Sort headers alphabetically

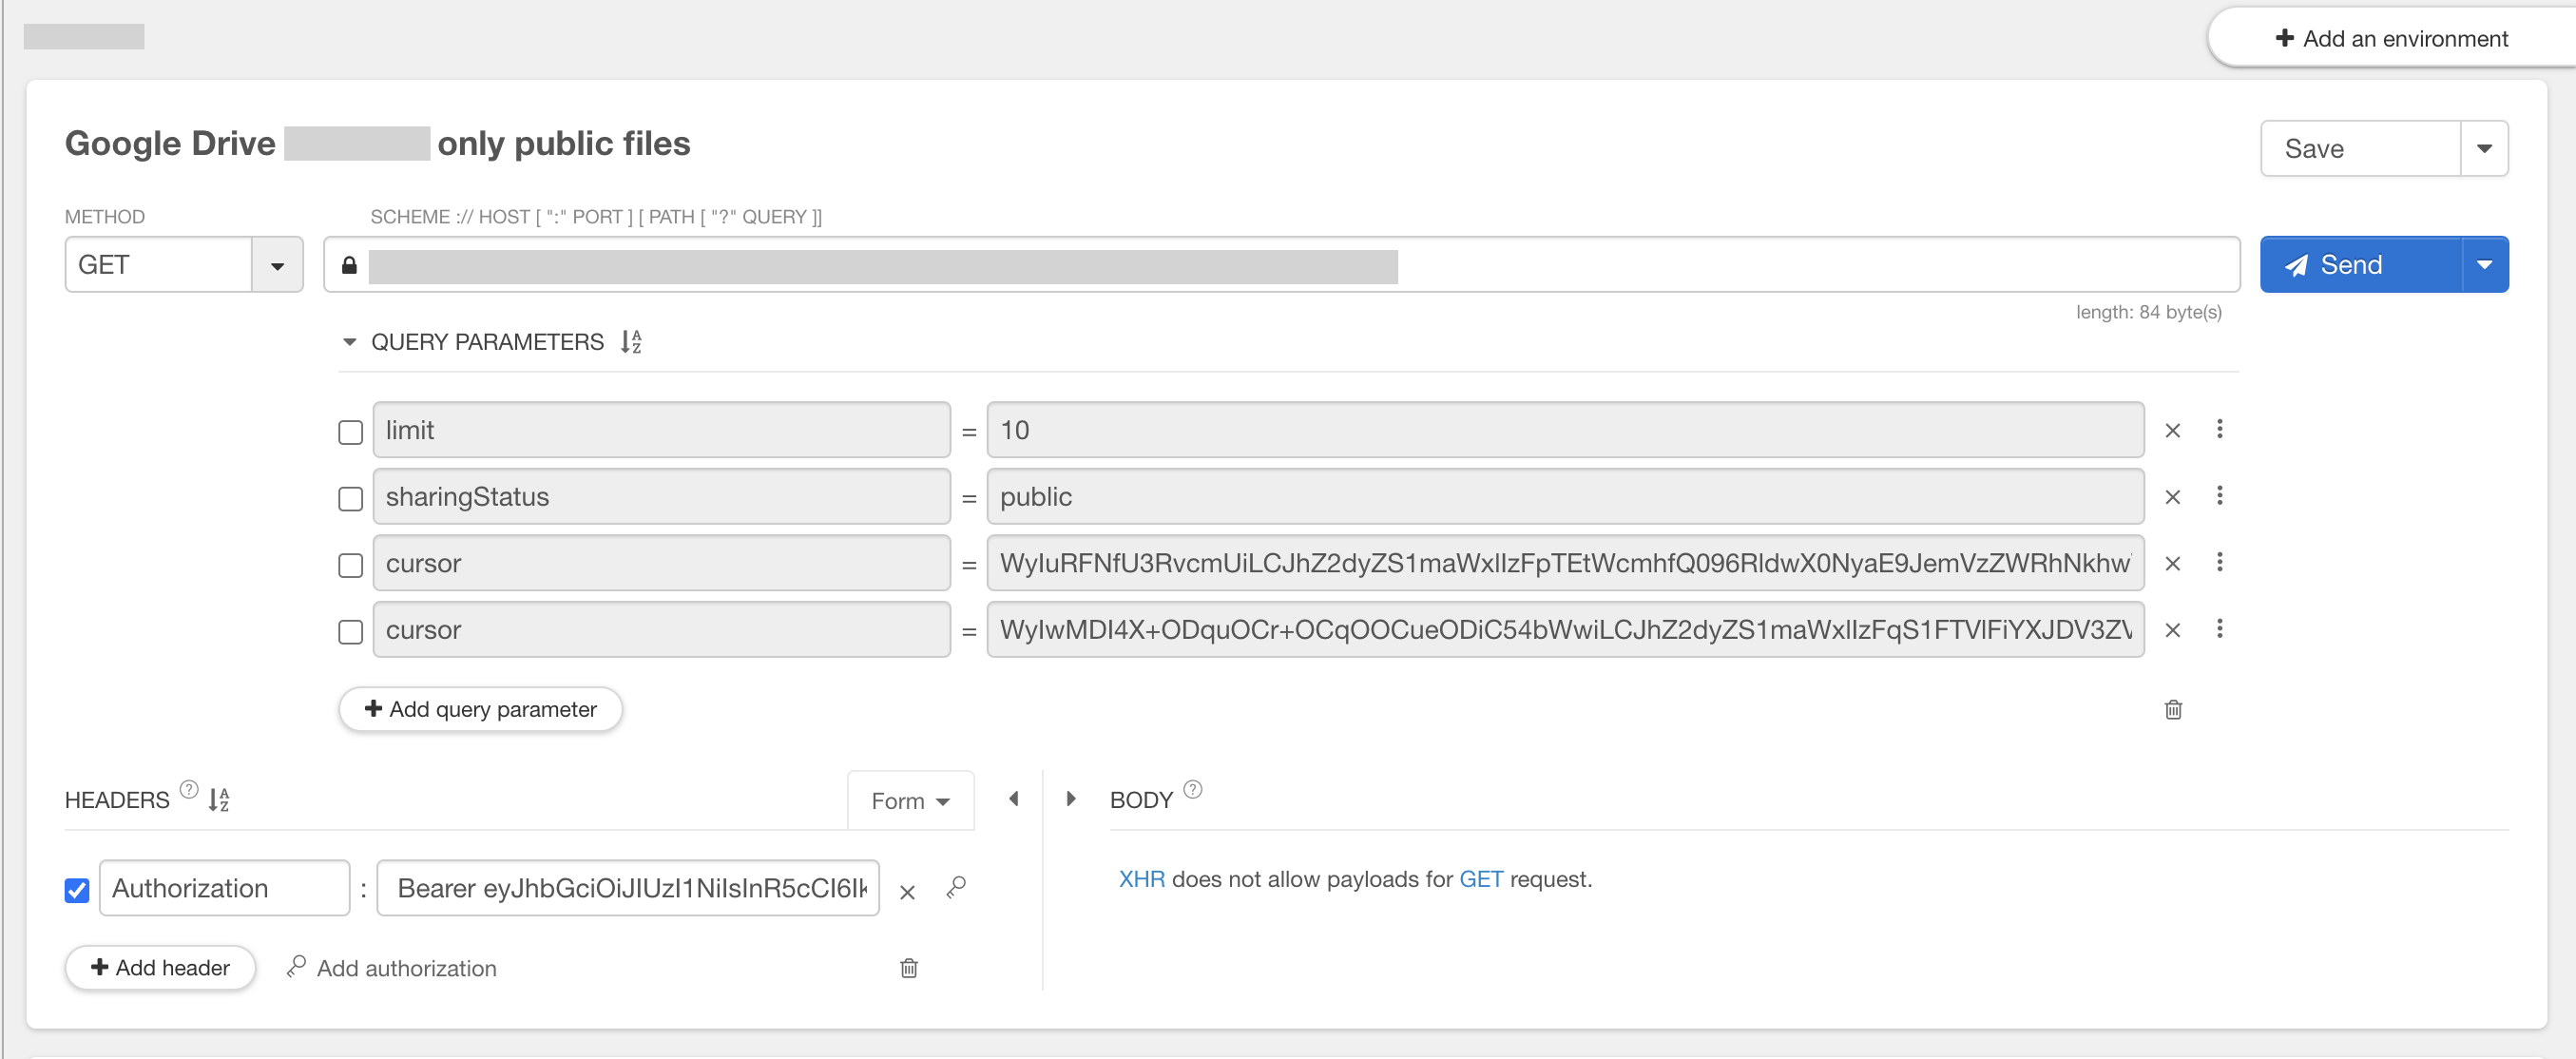[x=219, y=800]
